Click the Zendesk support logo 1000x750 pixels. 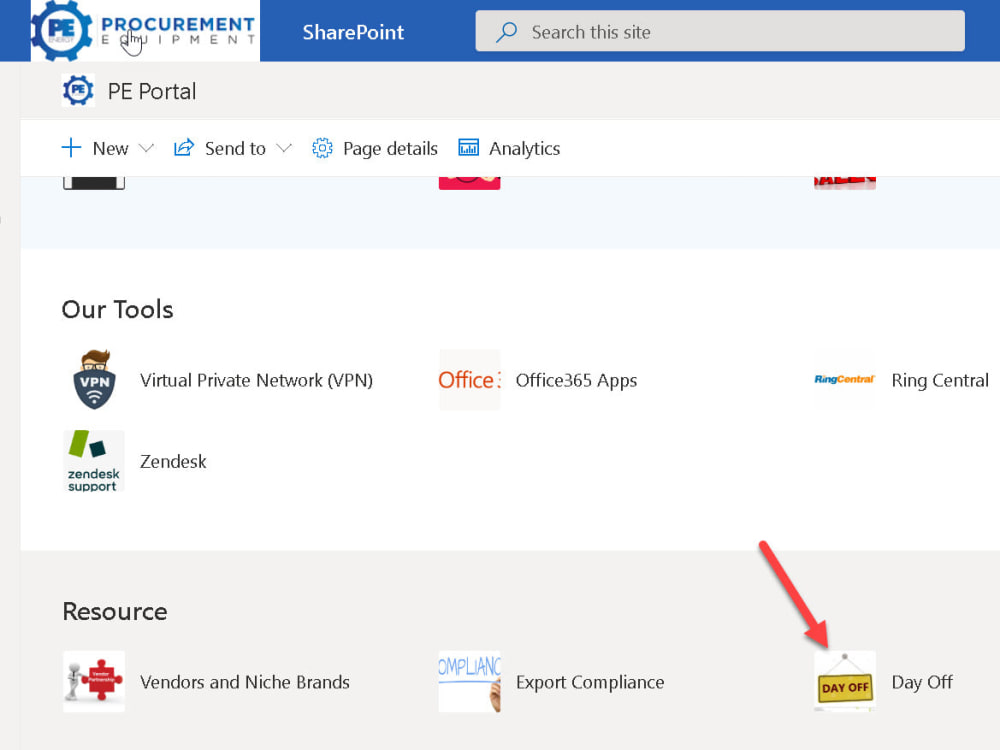(x=94, y=460)
